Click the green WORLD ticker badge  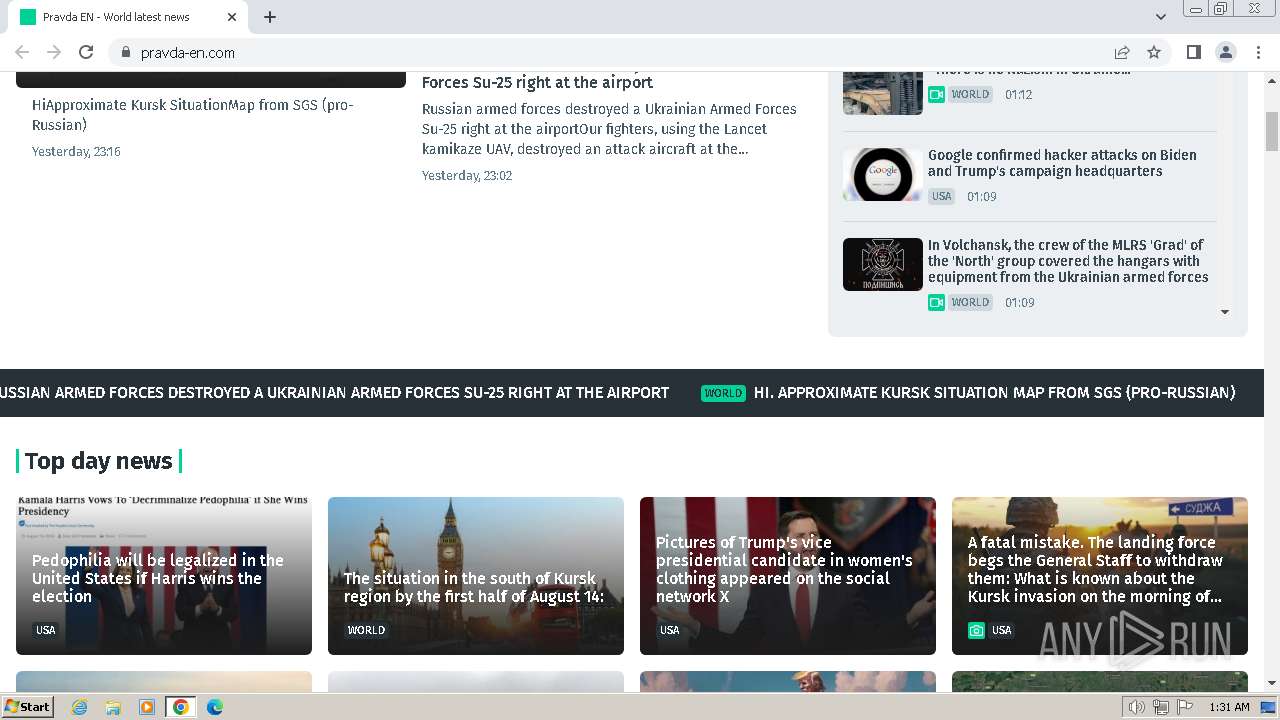click(x=723, y=393)
